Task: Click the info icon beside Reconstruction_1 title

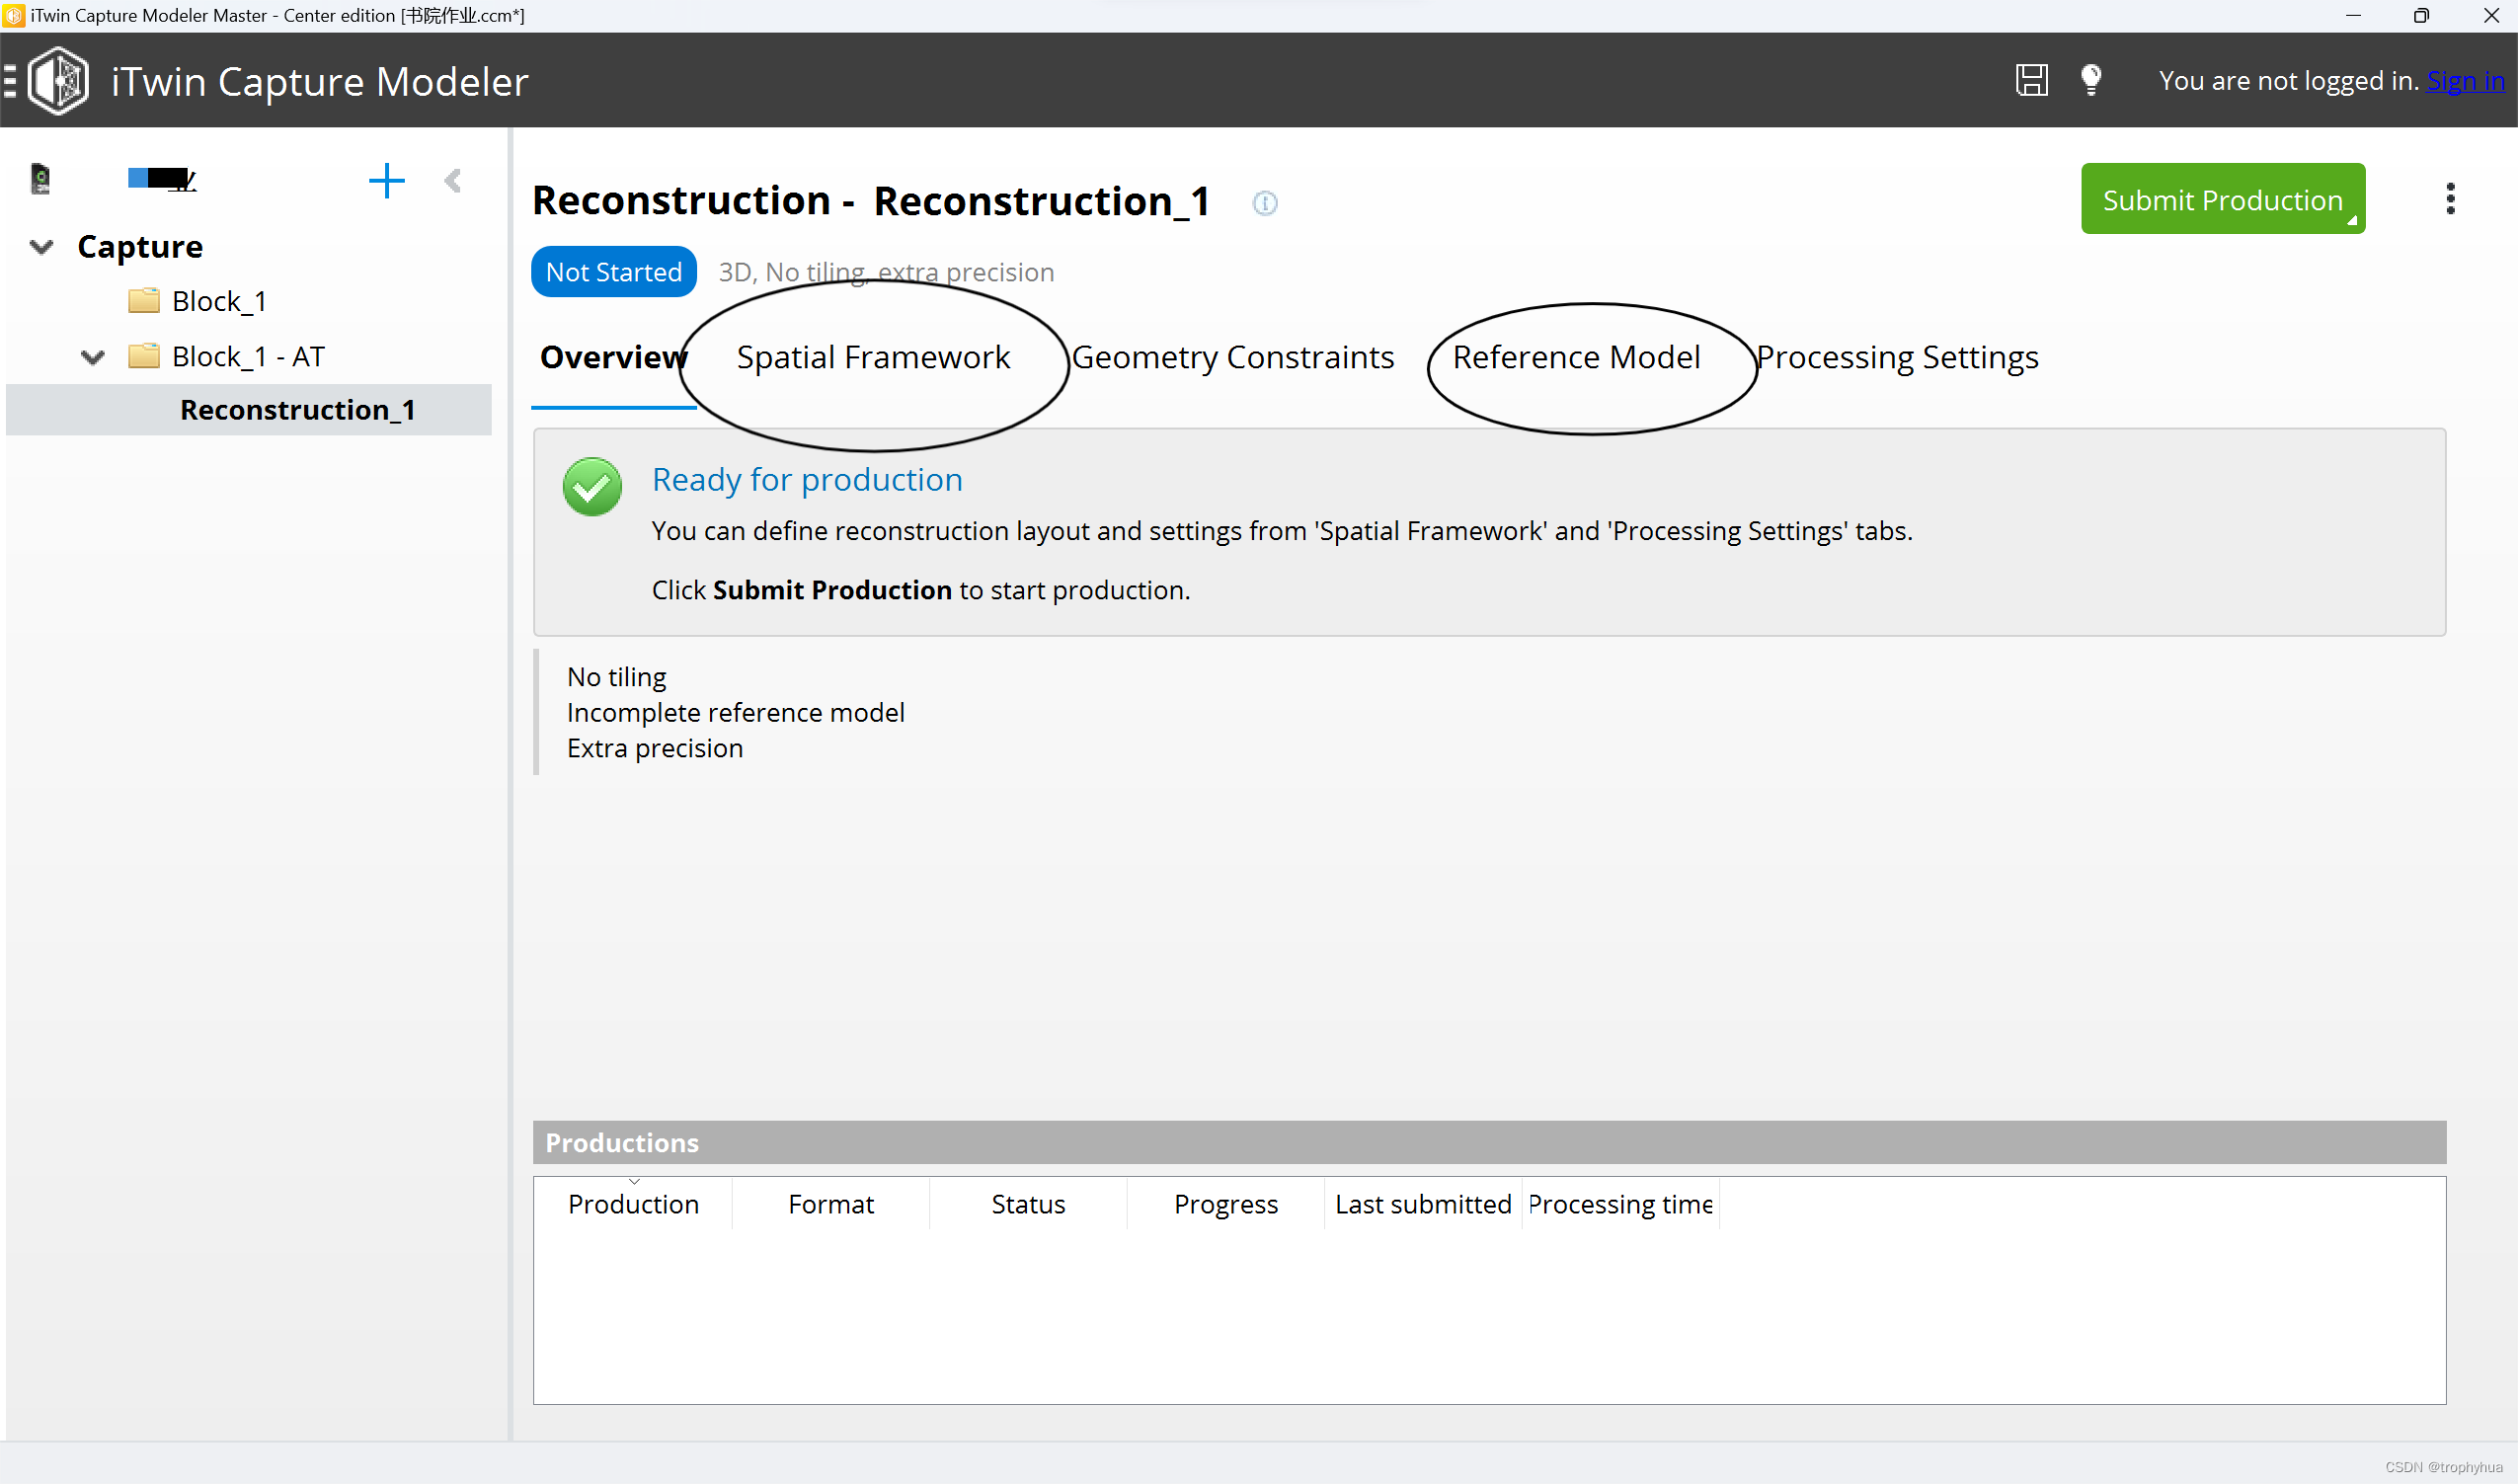Action: pos(1264,203)
